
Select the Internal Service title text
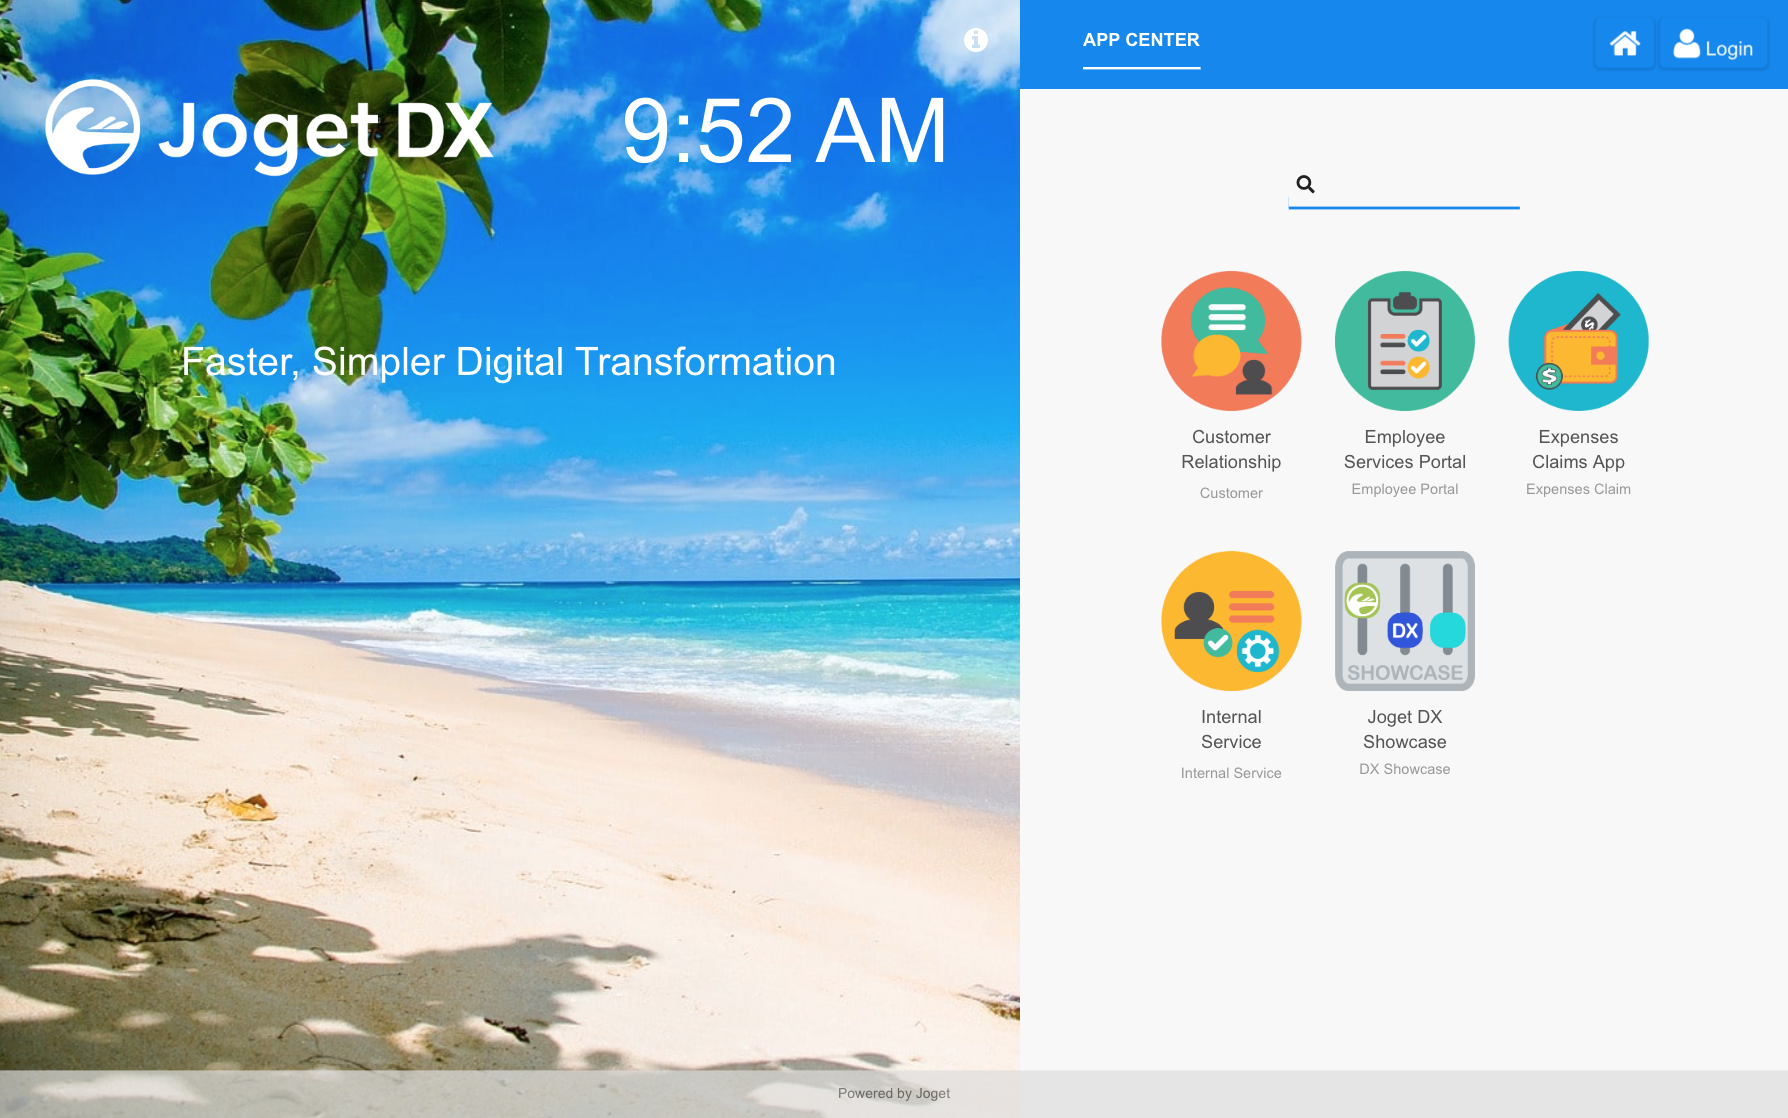point(1231,729)
